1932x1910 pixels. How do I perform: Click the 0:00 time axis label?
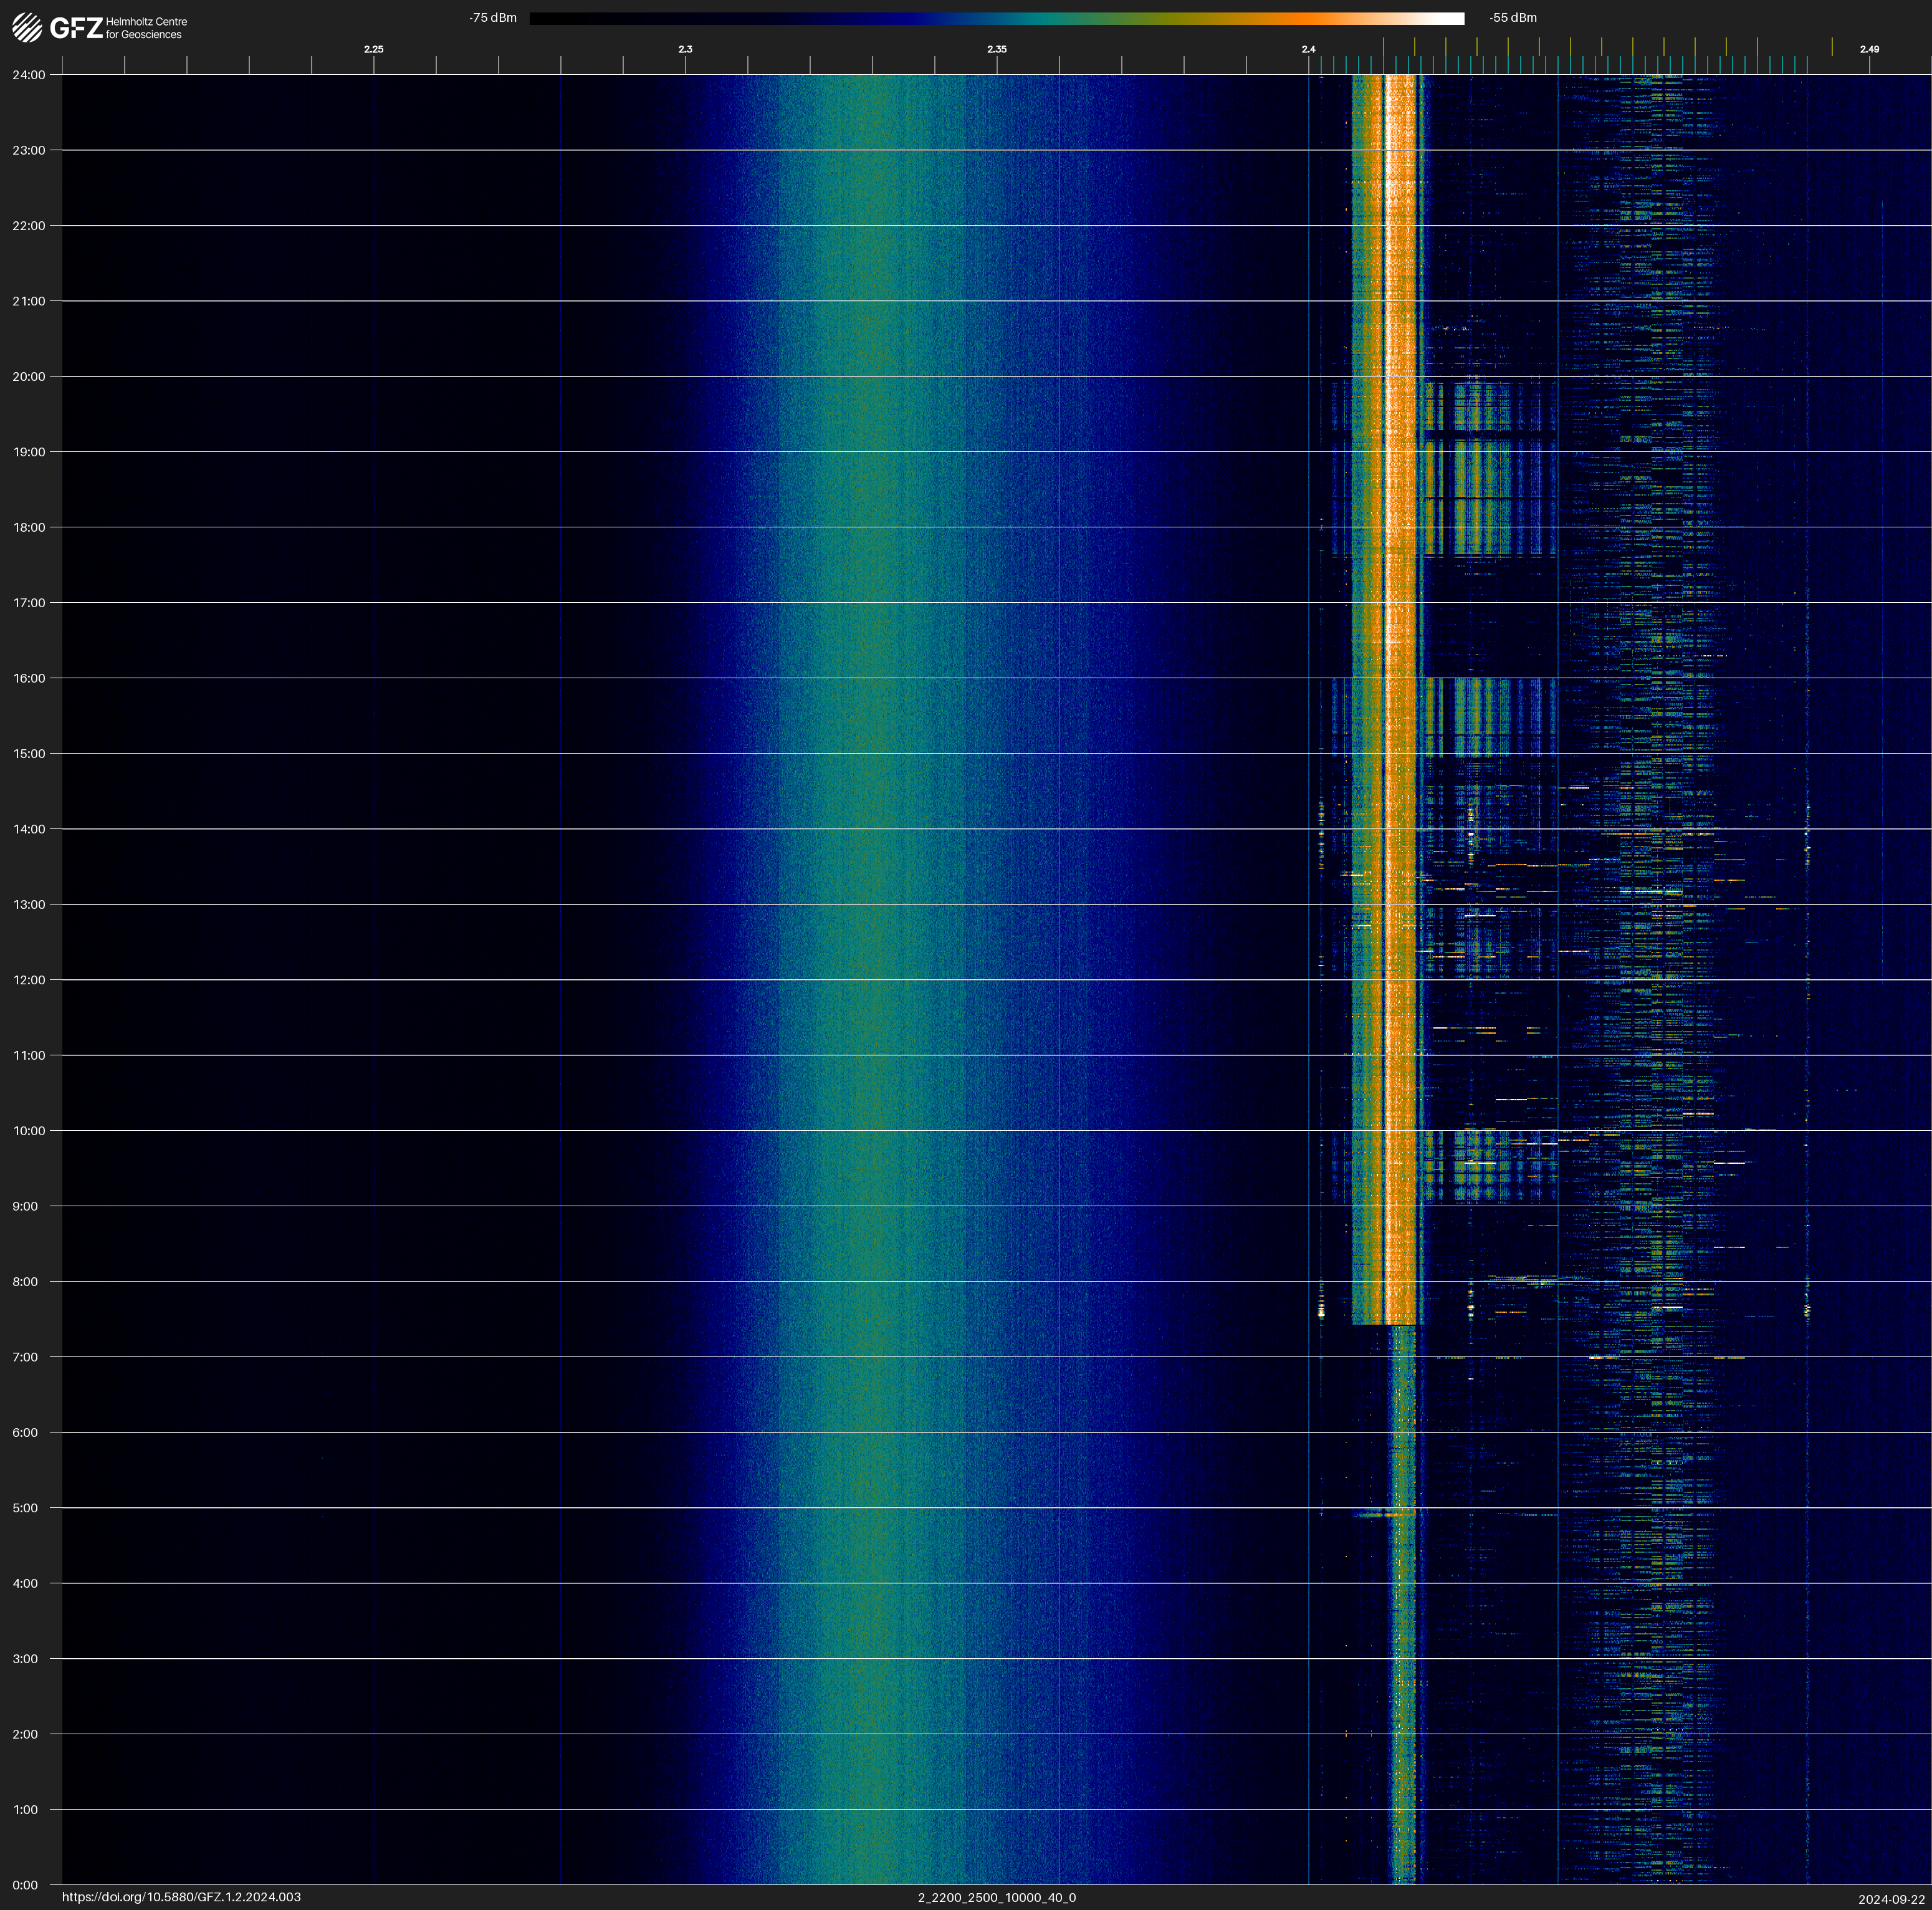25,1885
